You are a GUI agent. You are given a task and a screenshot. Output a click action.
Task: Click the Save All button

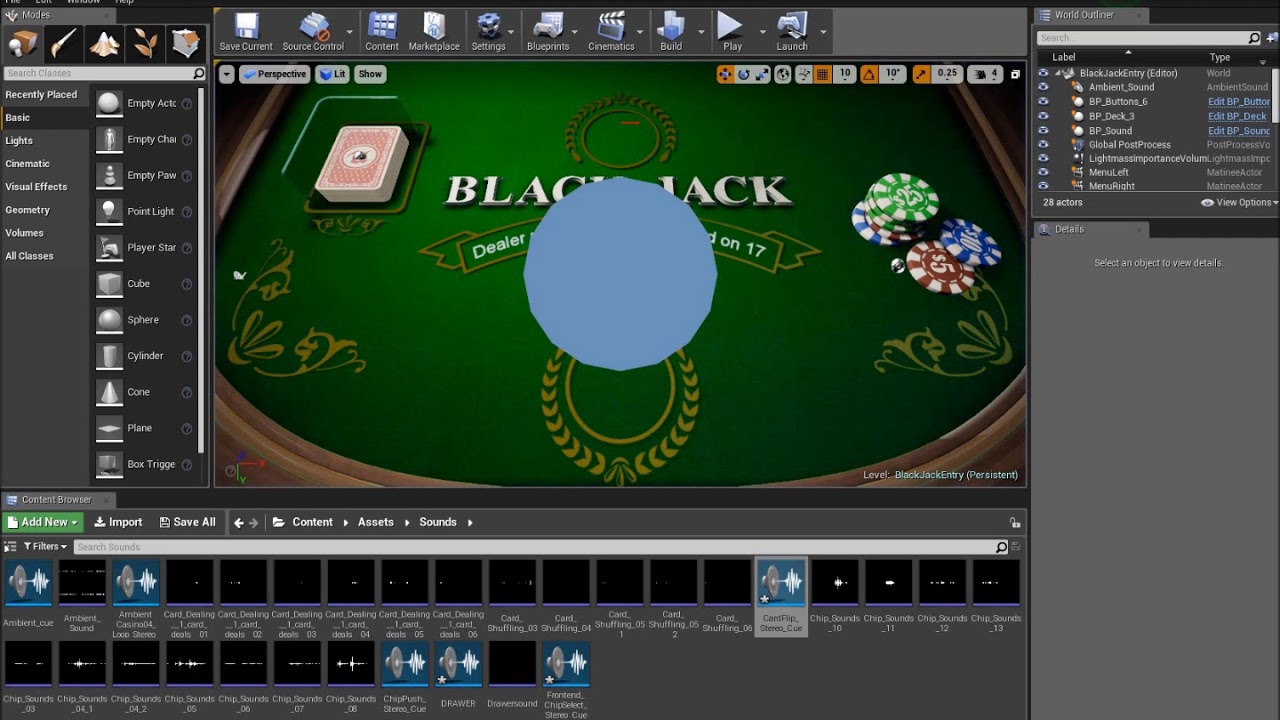(187, 522)
